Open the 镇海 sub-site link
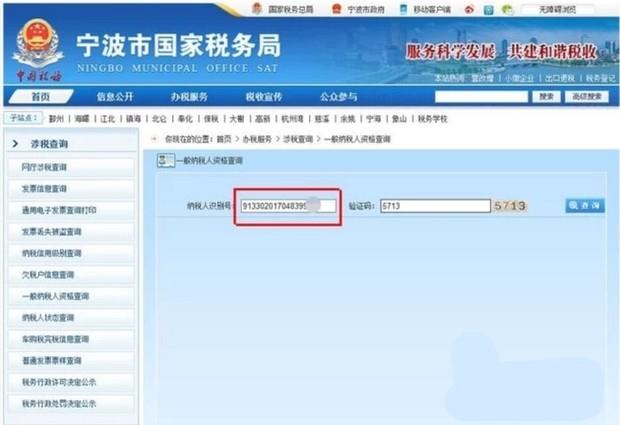The height and width of the screenshot is (425, 620). [133, 119]
